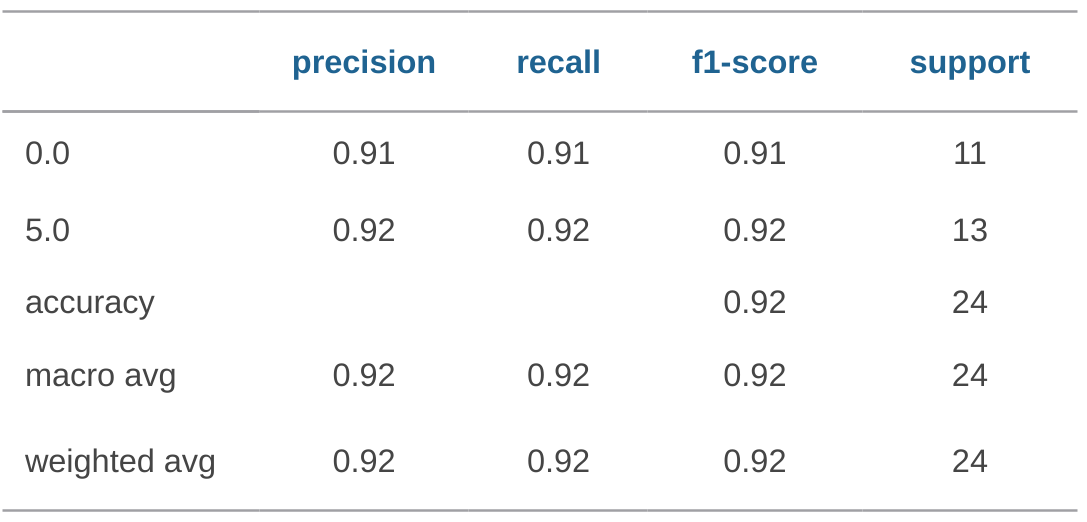Screen dimensions: 1087x522
Task: Select weighted avg f1-score value
Action: click(x=754, y=461)
